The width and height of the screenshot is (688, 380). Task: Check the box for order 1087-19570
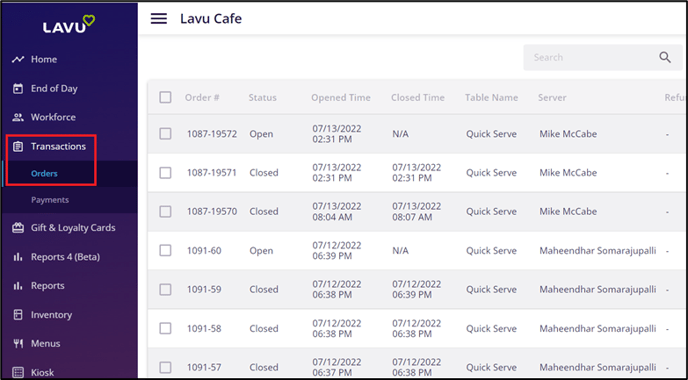pyautogui.click(x=165, y=212)
